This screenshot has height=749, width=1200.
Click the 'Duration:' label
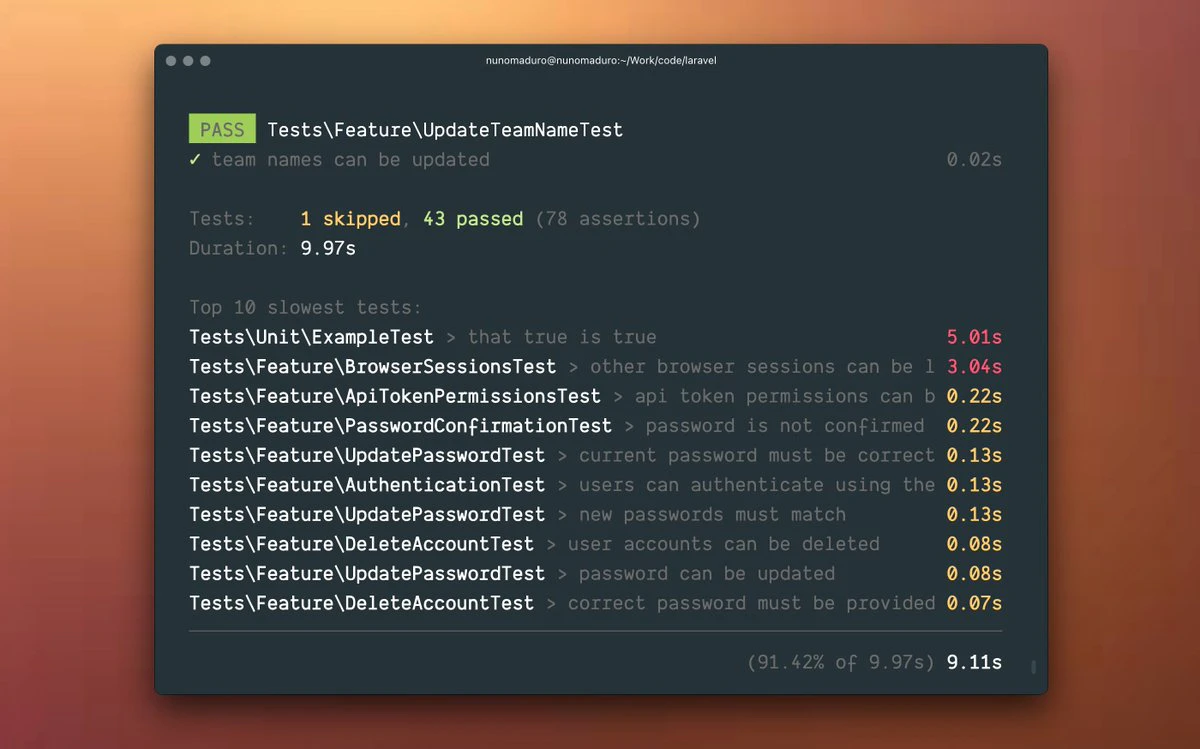coord(239,248)
